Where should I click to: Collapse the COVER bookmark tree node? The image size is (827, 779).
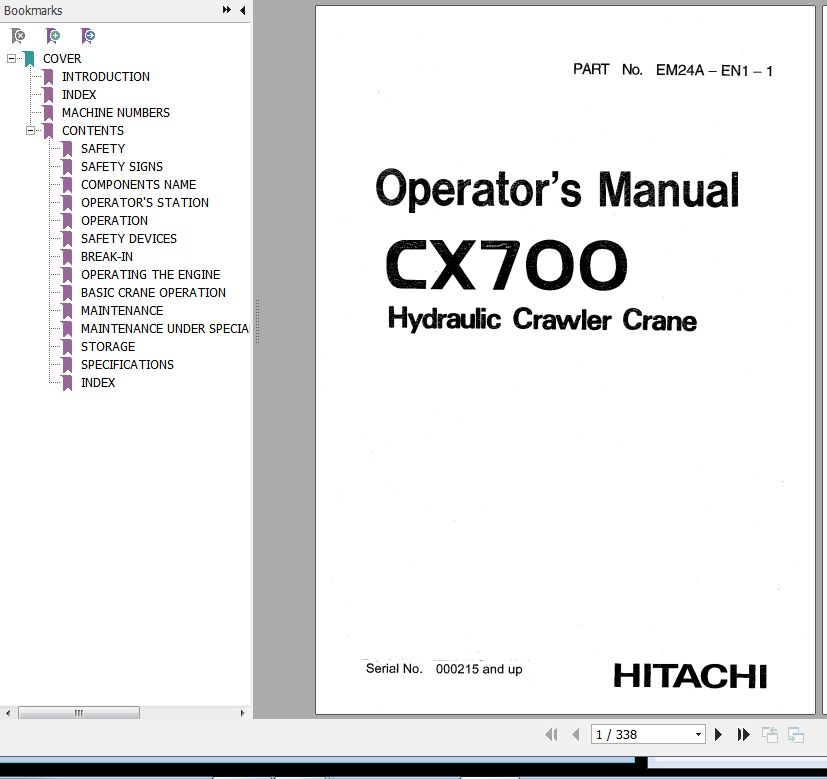pos(11,59)
